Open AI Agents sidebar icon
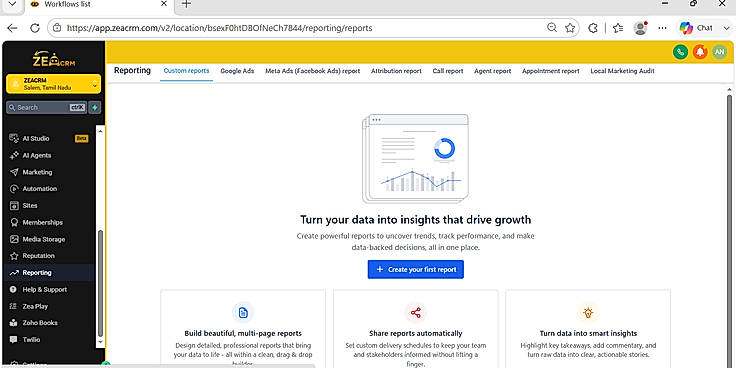The width and height of the screenshot is (736, 368). [x=14, y=155]
